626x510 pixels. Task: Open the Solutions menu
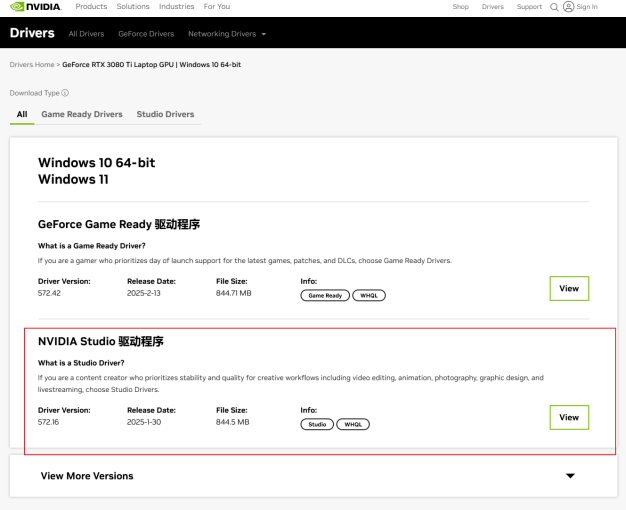pos(133,6)
